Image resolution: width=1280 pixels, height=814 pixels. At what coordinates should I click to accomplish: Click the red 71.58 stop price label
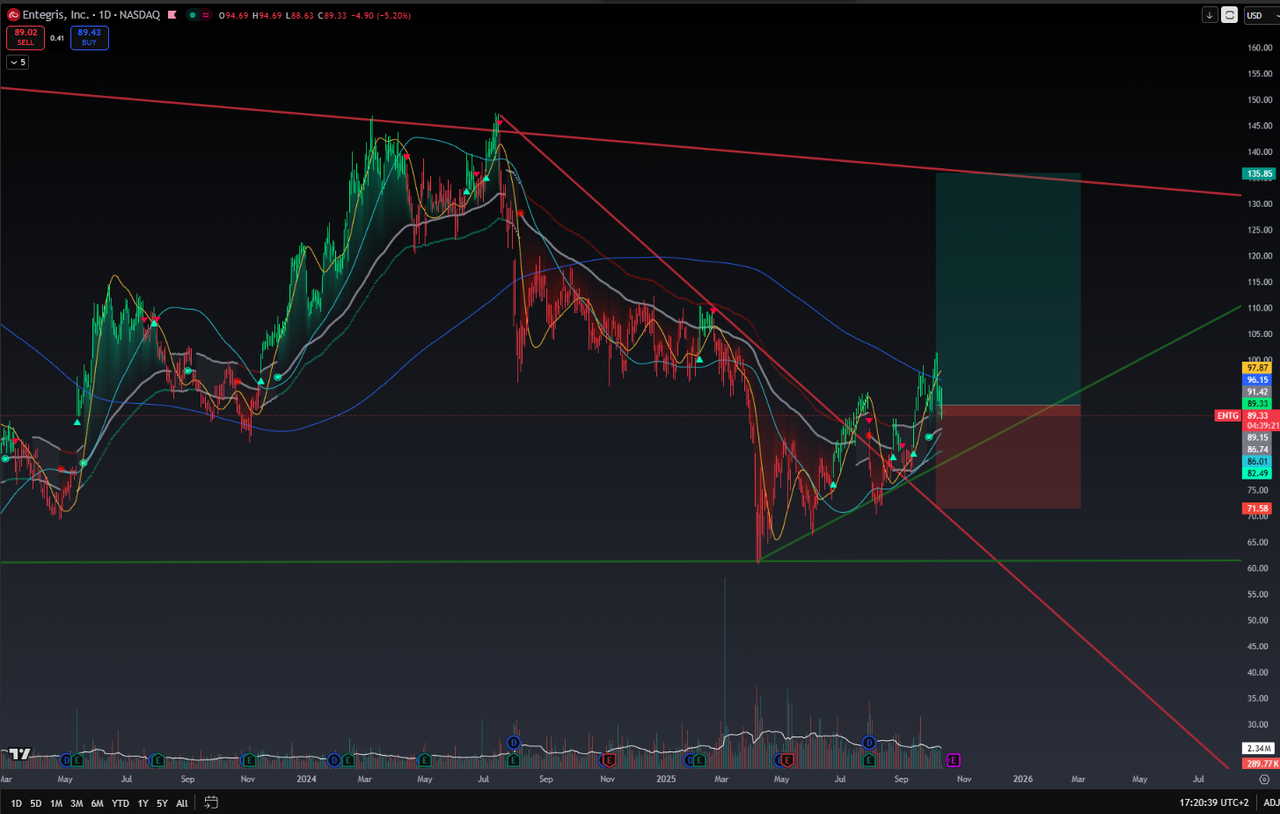[x=1257, y=509]
